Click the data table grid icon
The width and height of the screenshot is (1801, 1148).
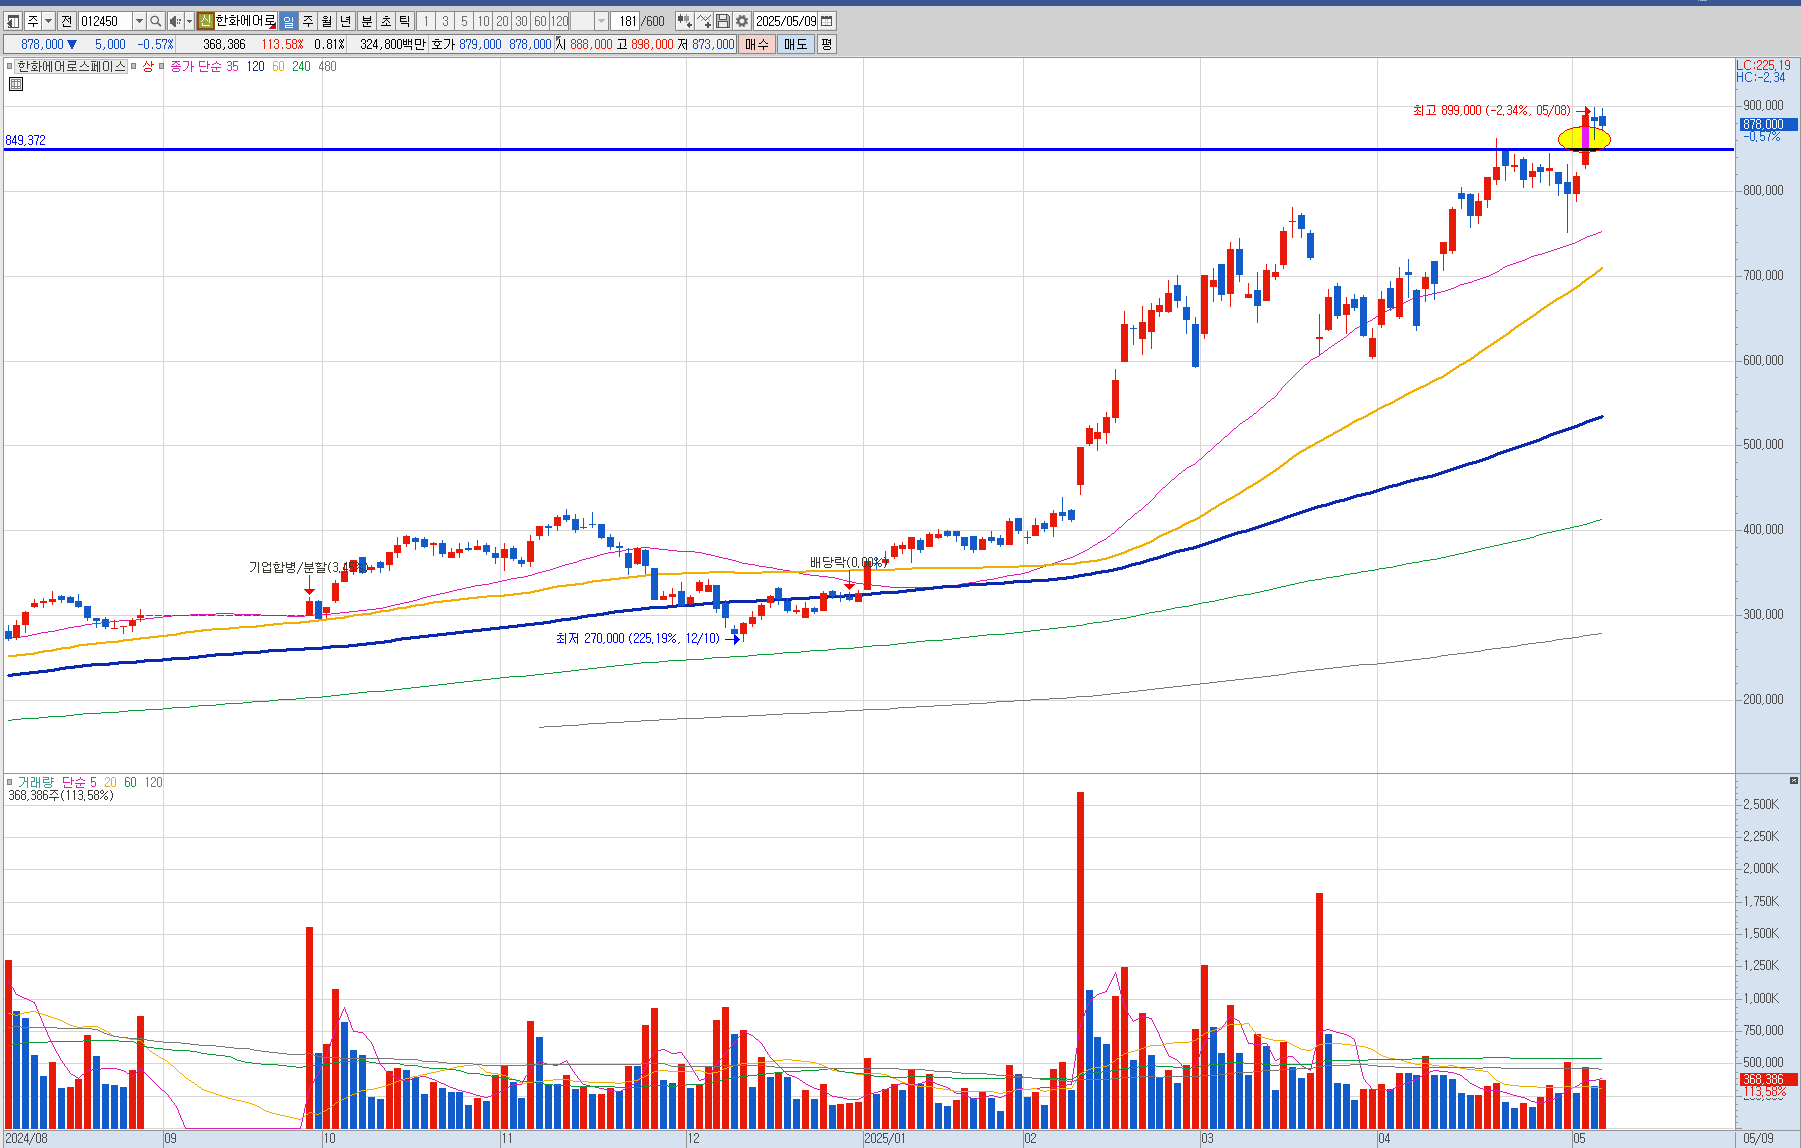(15, 84)
